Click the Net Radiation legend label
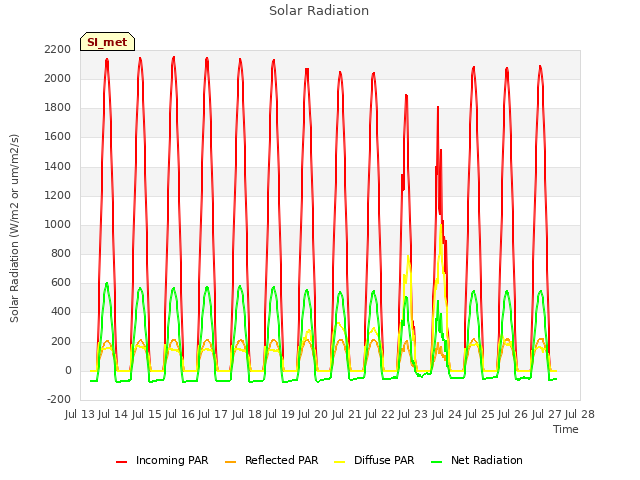The width and height of the screenshot is (640, 480). (x=487, y=460)
